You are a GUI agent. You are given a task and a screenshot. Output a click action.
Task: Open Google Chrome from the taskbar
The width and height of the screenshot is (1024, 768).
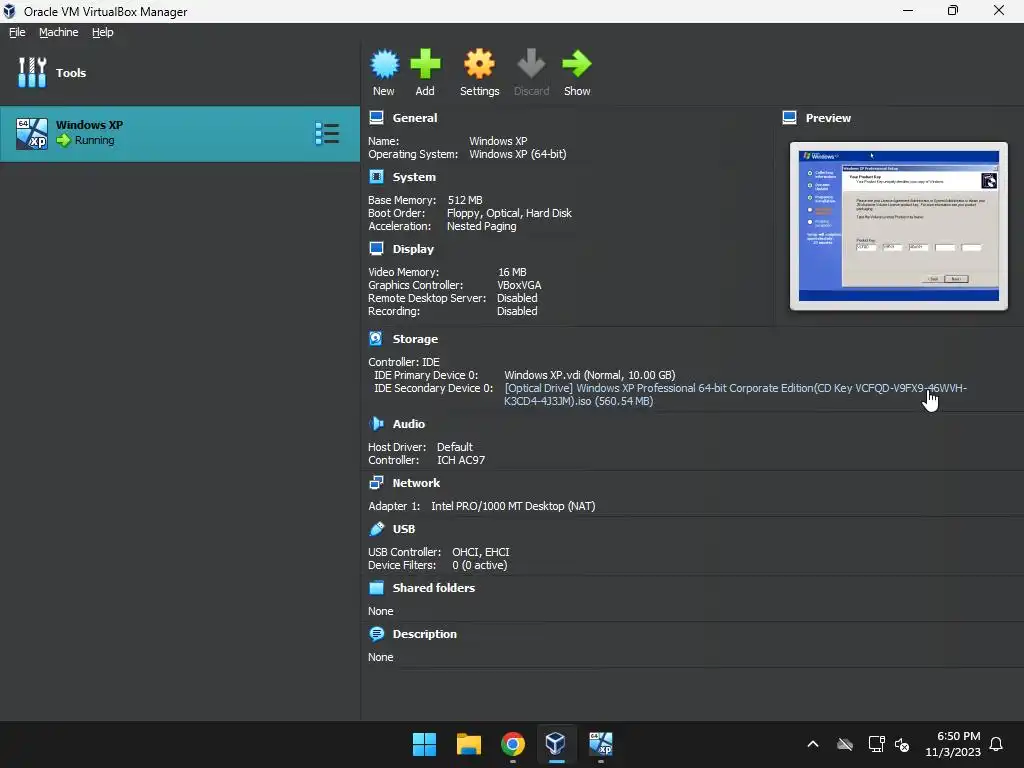(x=513, y=744)
